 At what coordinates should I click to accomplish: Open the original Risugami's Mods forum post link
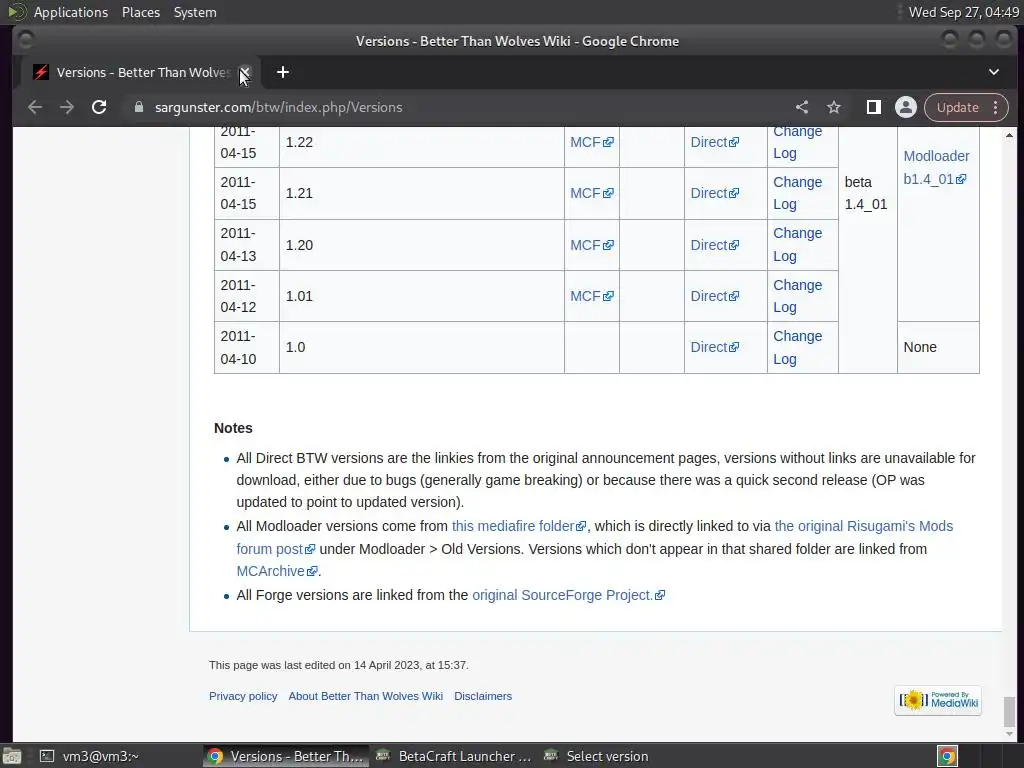pos(863,526)
